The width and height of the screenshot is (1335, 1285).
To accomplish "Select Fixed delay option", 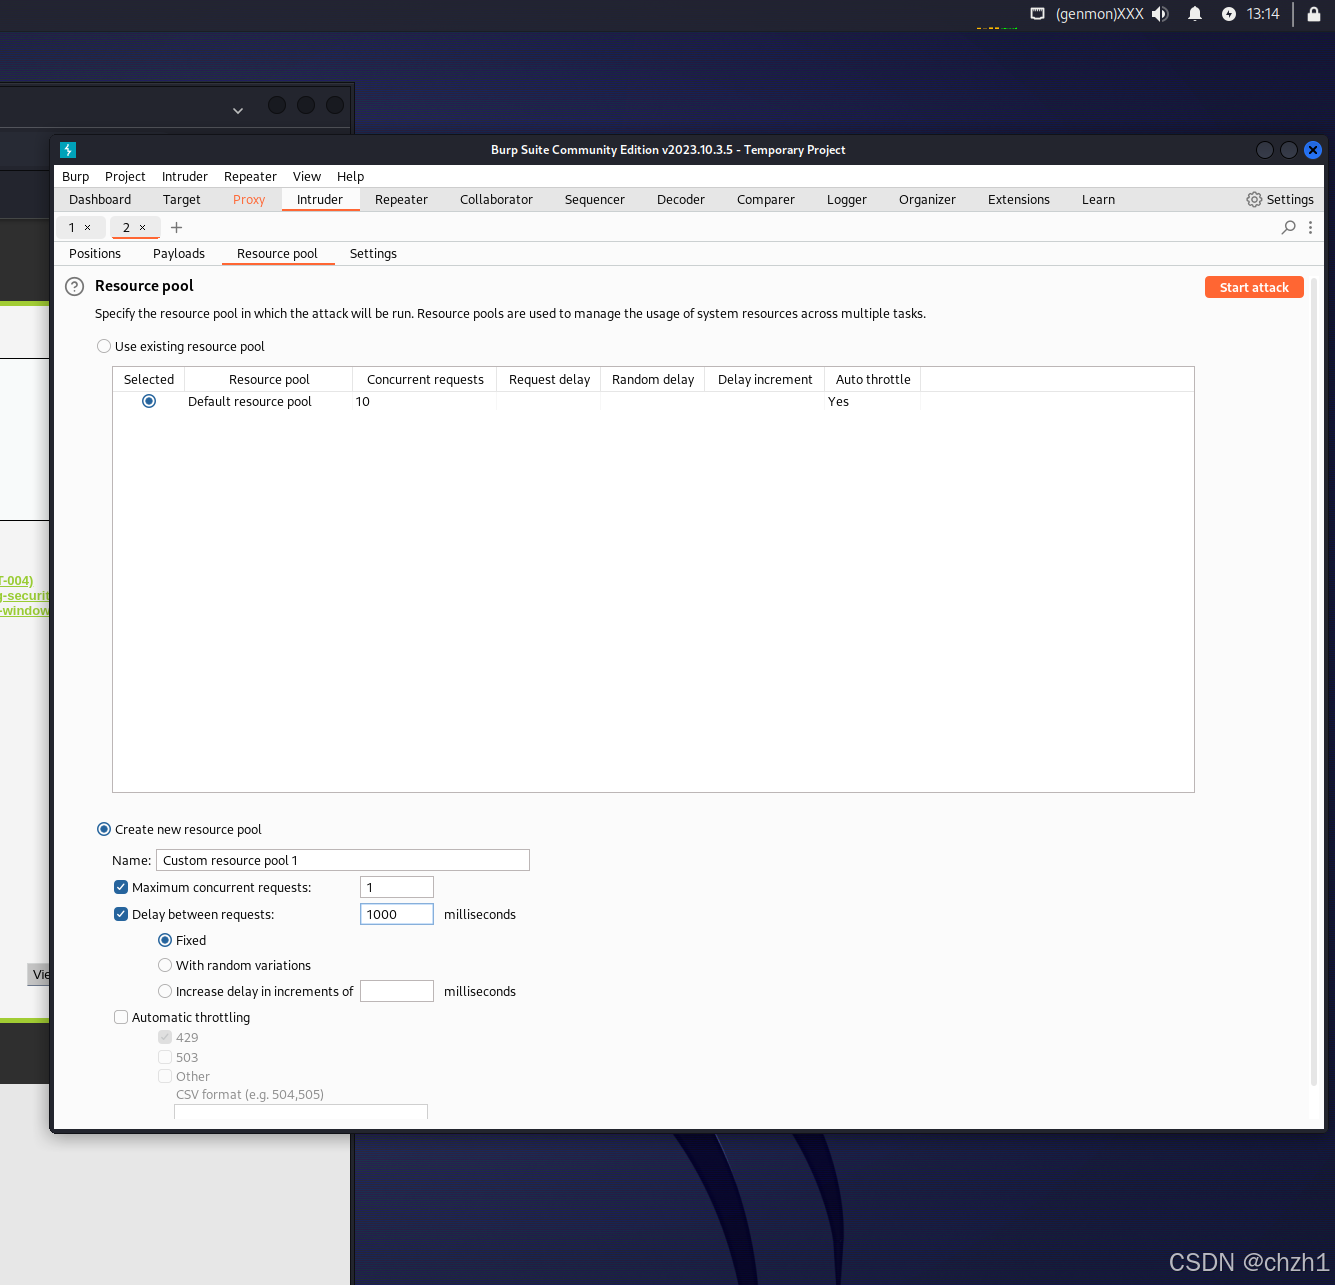I will pos(165,941).
